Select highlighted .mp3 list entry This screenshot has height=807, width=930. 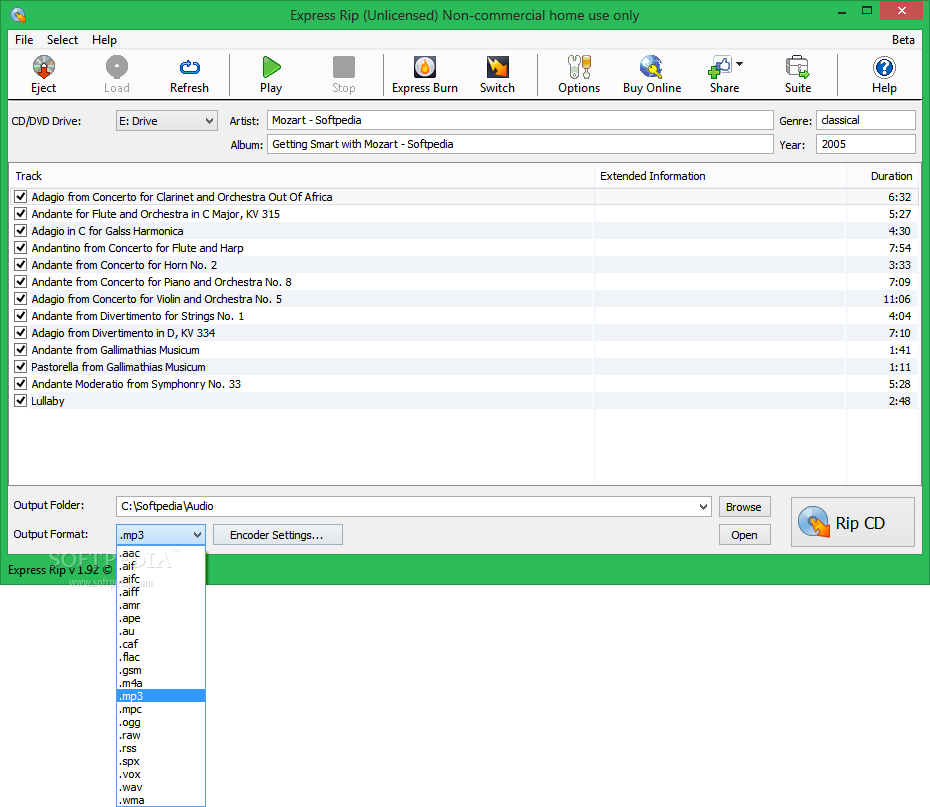pyautogui.click(x=161, y=696)
